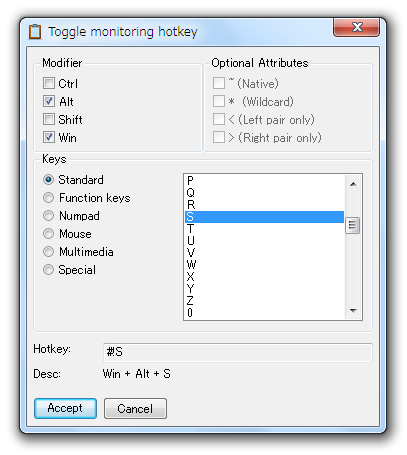Pick key 0 in the list
This screenshot has width=407, height=455.
(x=264, y=313)
